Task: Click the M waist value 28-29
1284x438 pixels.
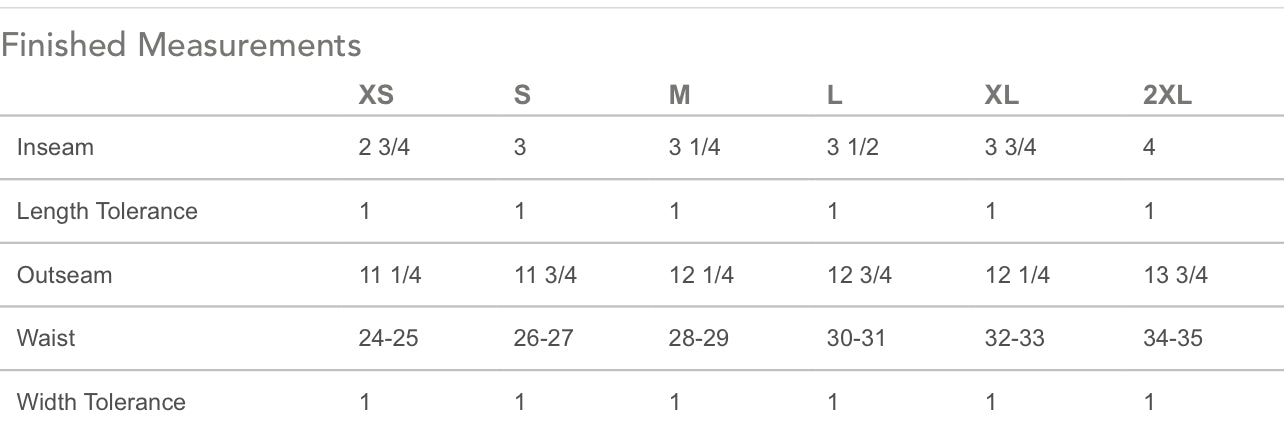Action: (699, 338)
